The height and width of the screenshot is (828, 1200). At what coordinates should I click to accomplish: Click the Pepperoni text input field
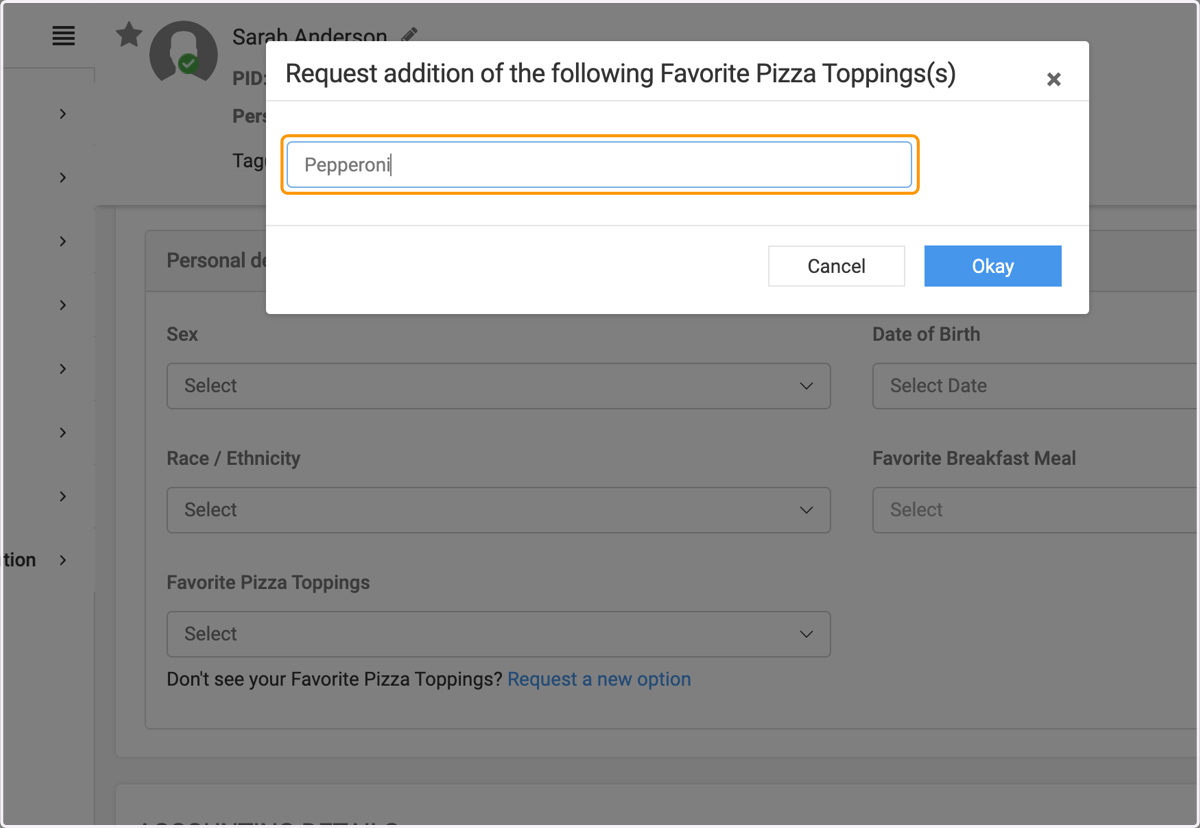(x=599, y=165)
